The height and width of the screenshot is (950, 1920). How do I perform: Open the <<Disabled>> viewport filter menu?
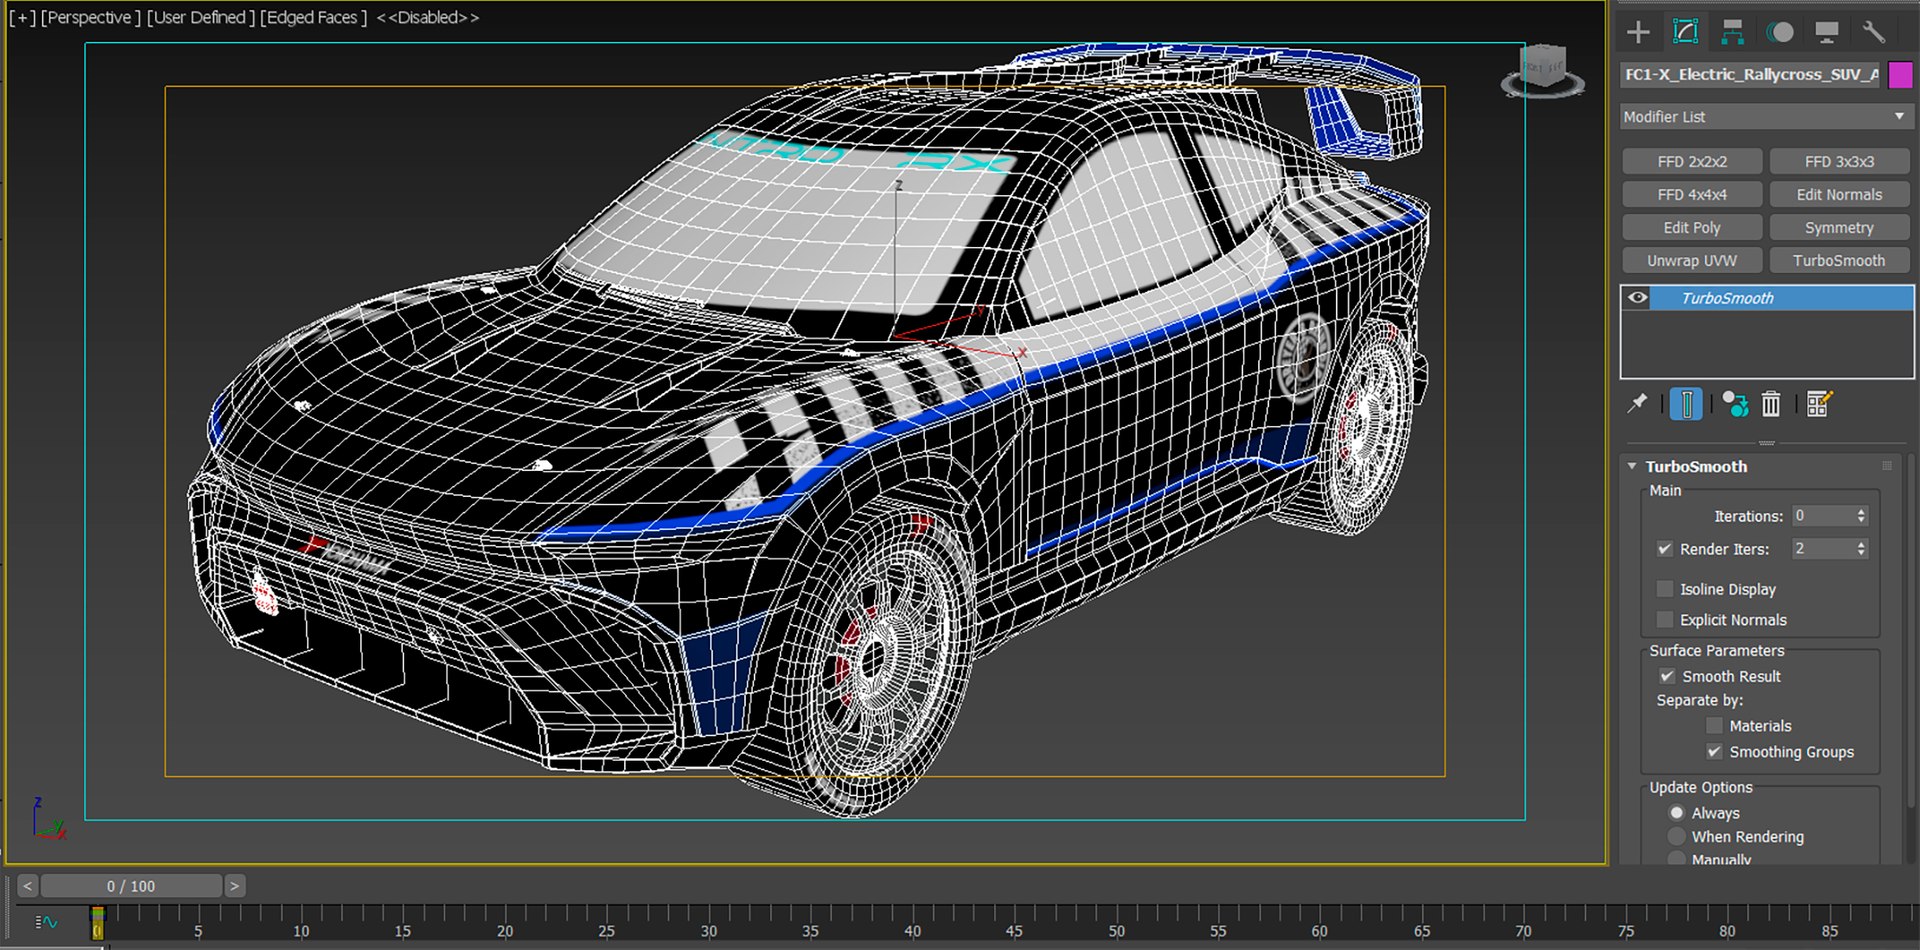(x=428, y=18)
